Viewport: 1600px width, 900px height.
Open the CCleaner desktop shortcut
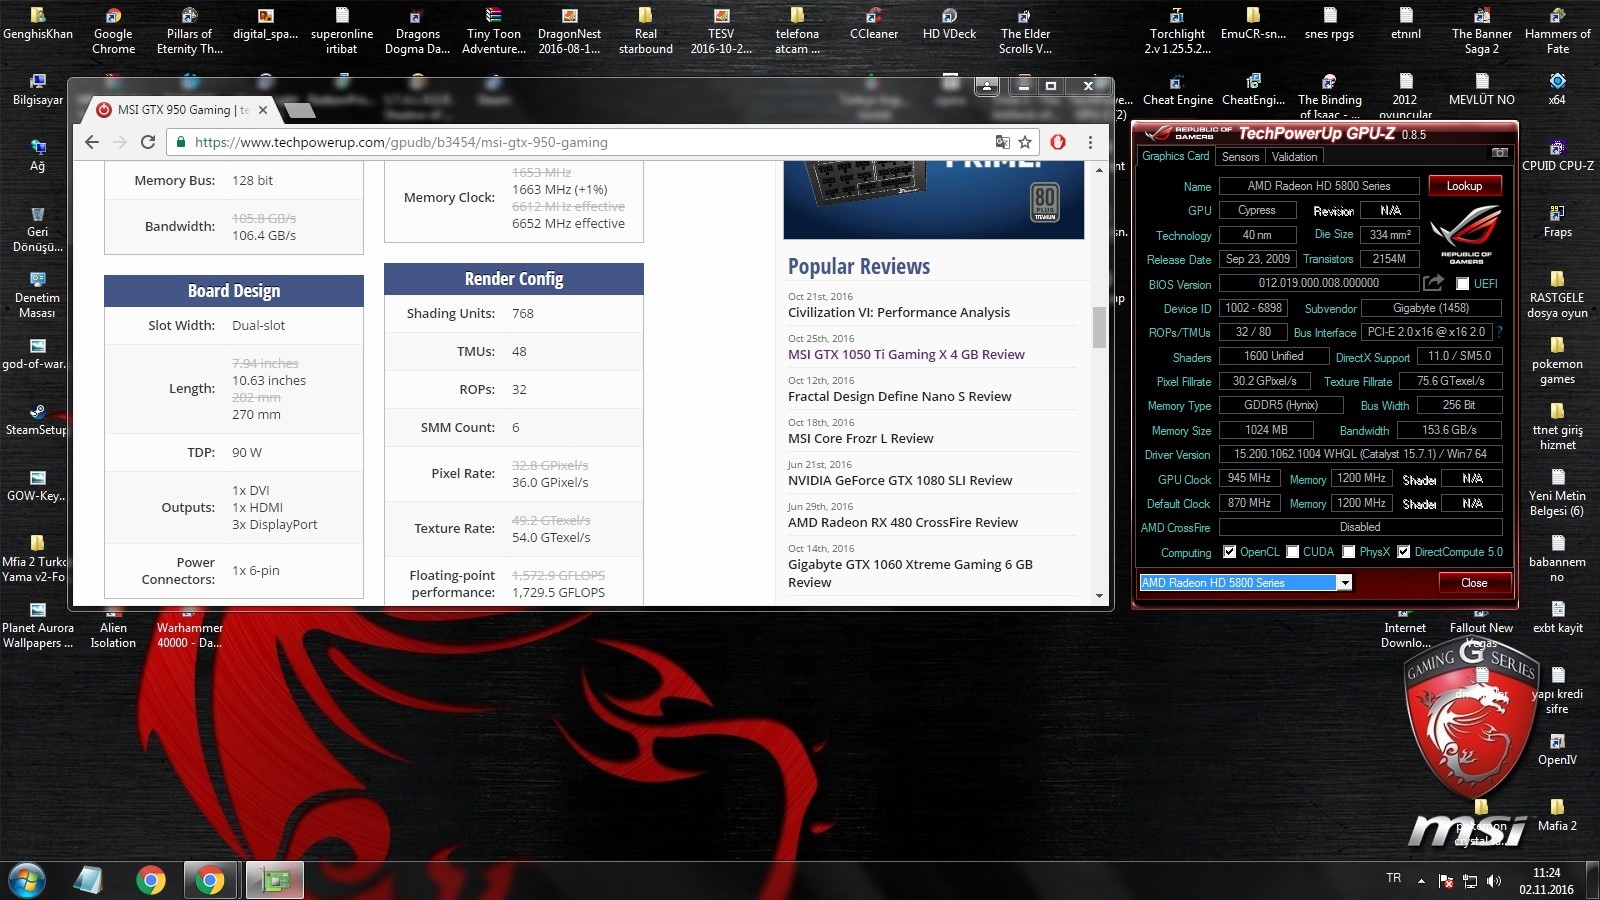873,24
